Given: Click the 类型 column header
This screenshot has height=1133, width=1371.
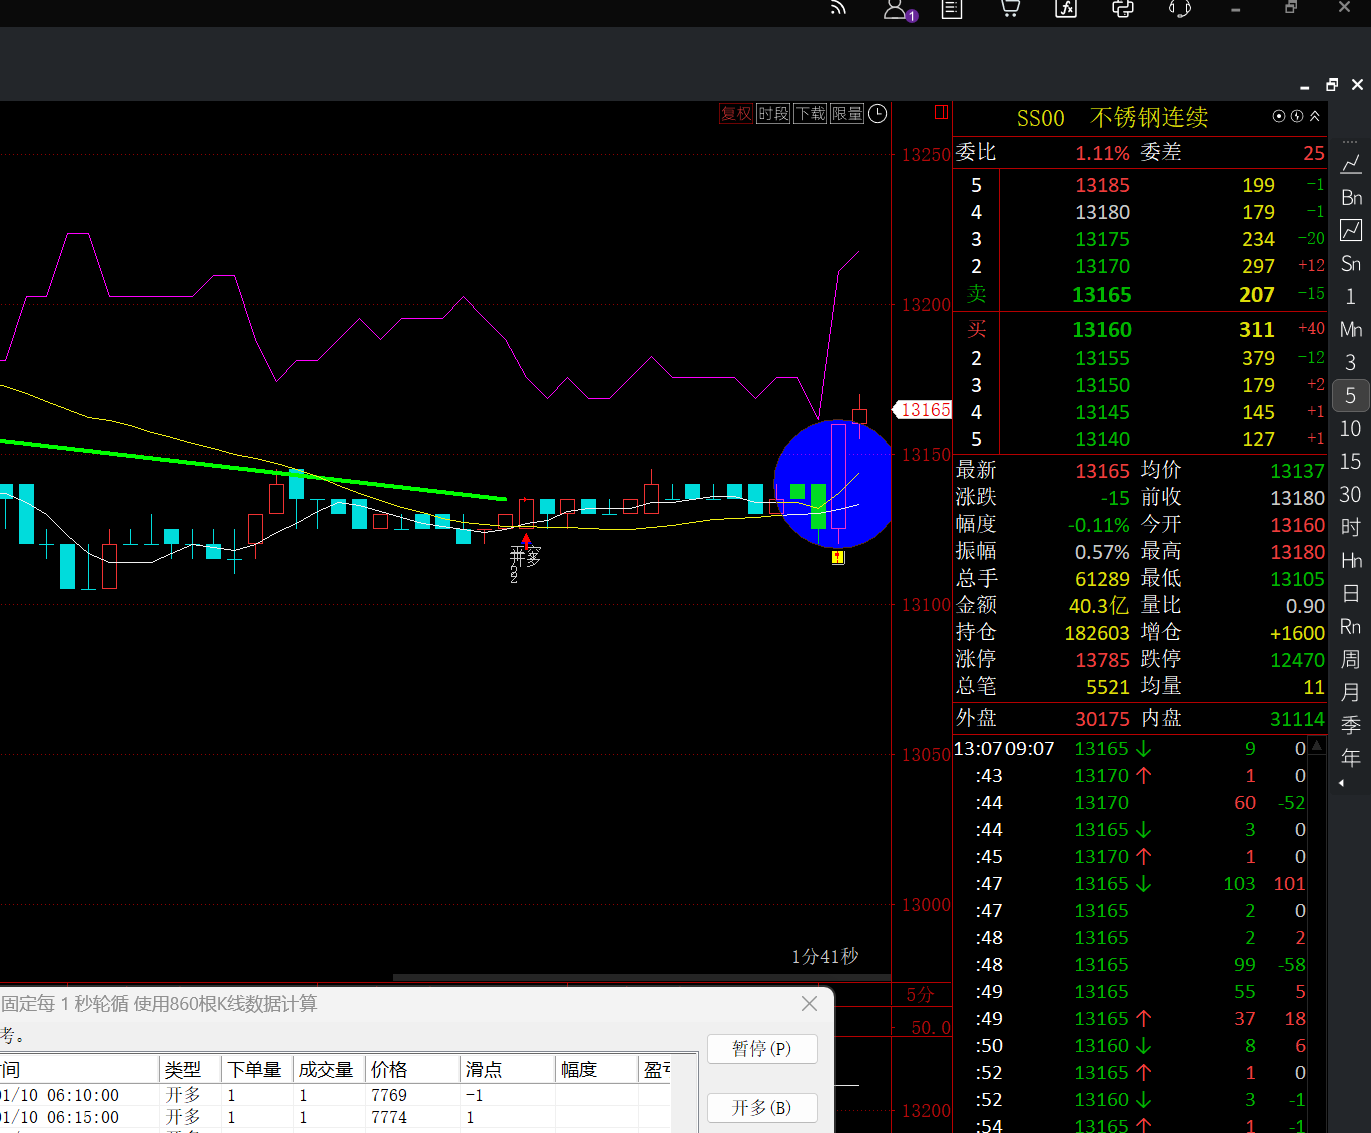Looking at the screenshot, I should [190, 1069].
